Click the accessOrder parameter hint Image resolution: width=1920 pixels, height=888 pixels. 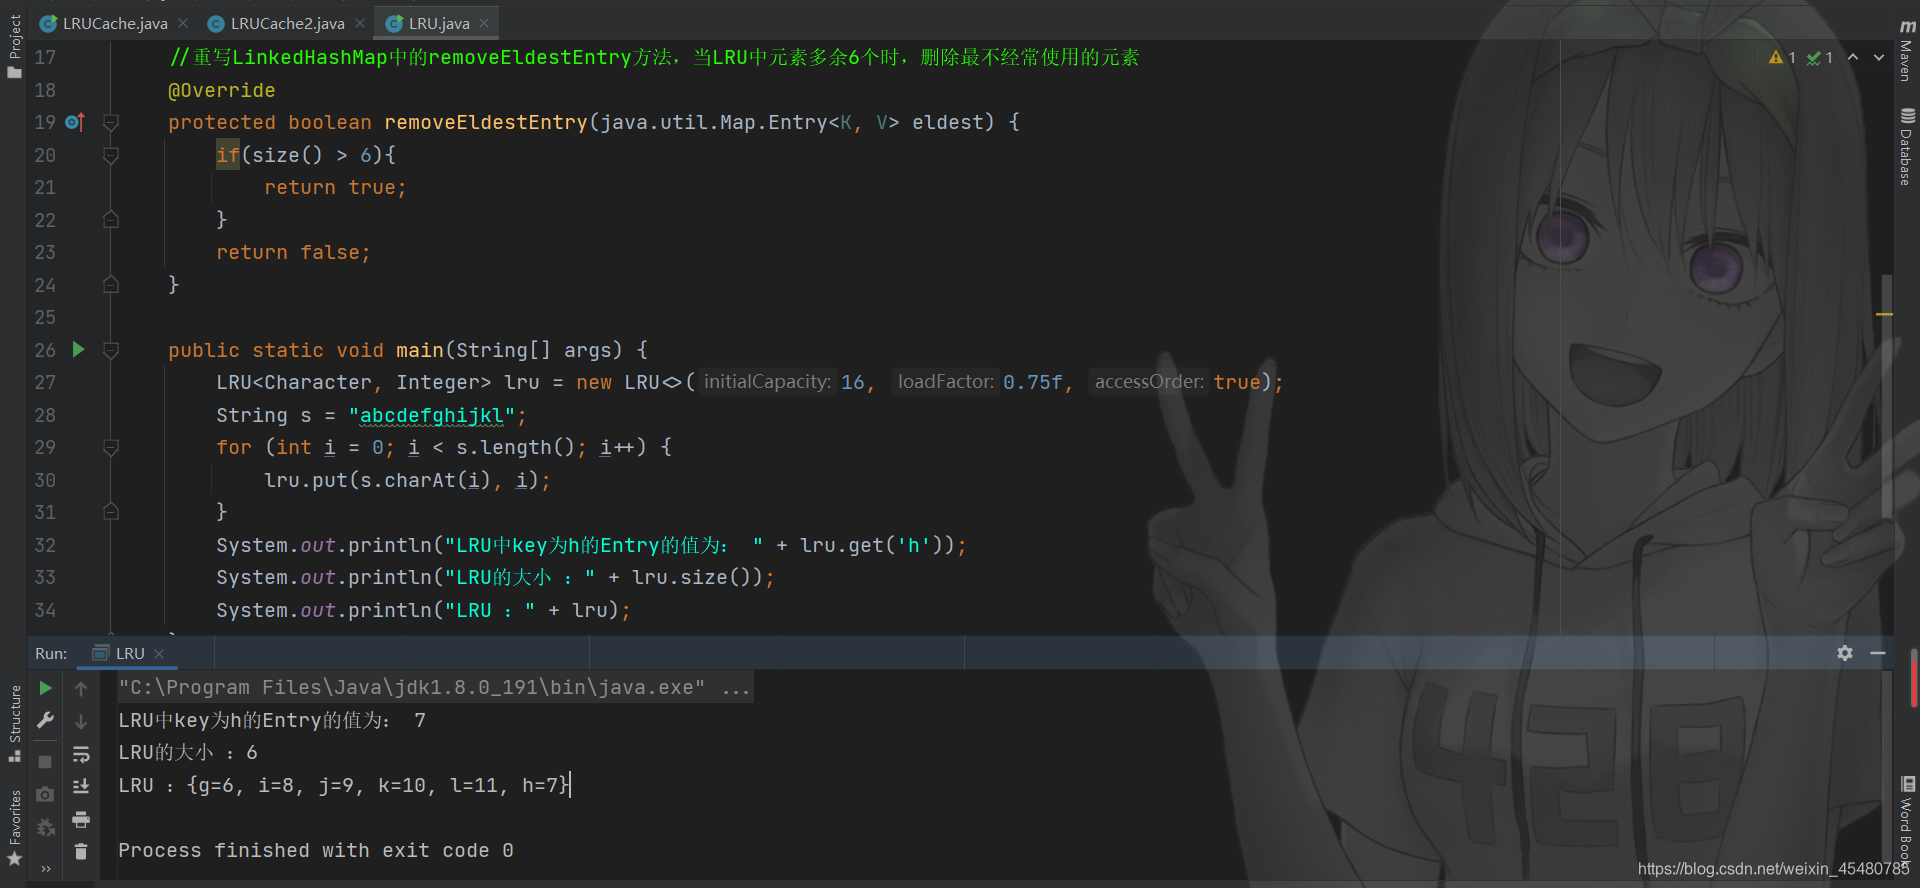tap(1149, 382)
